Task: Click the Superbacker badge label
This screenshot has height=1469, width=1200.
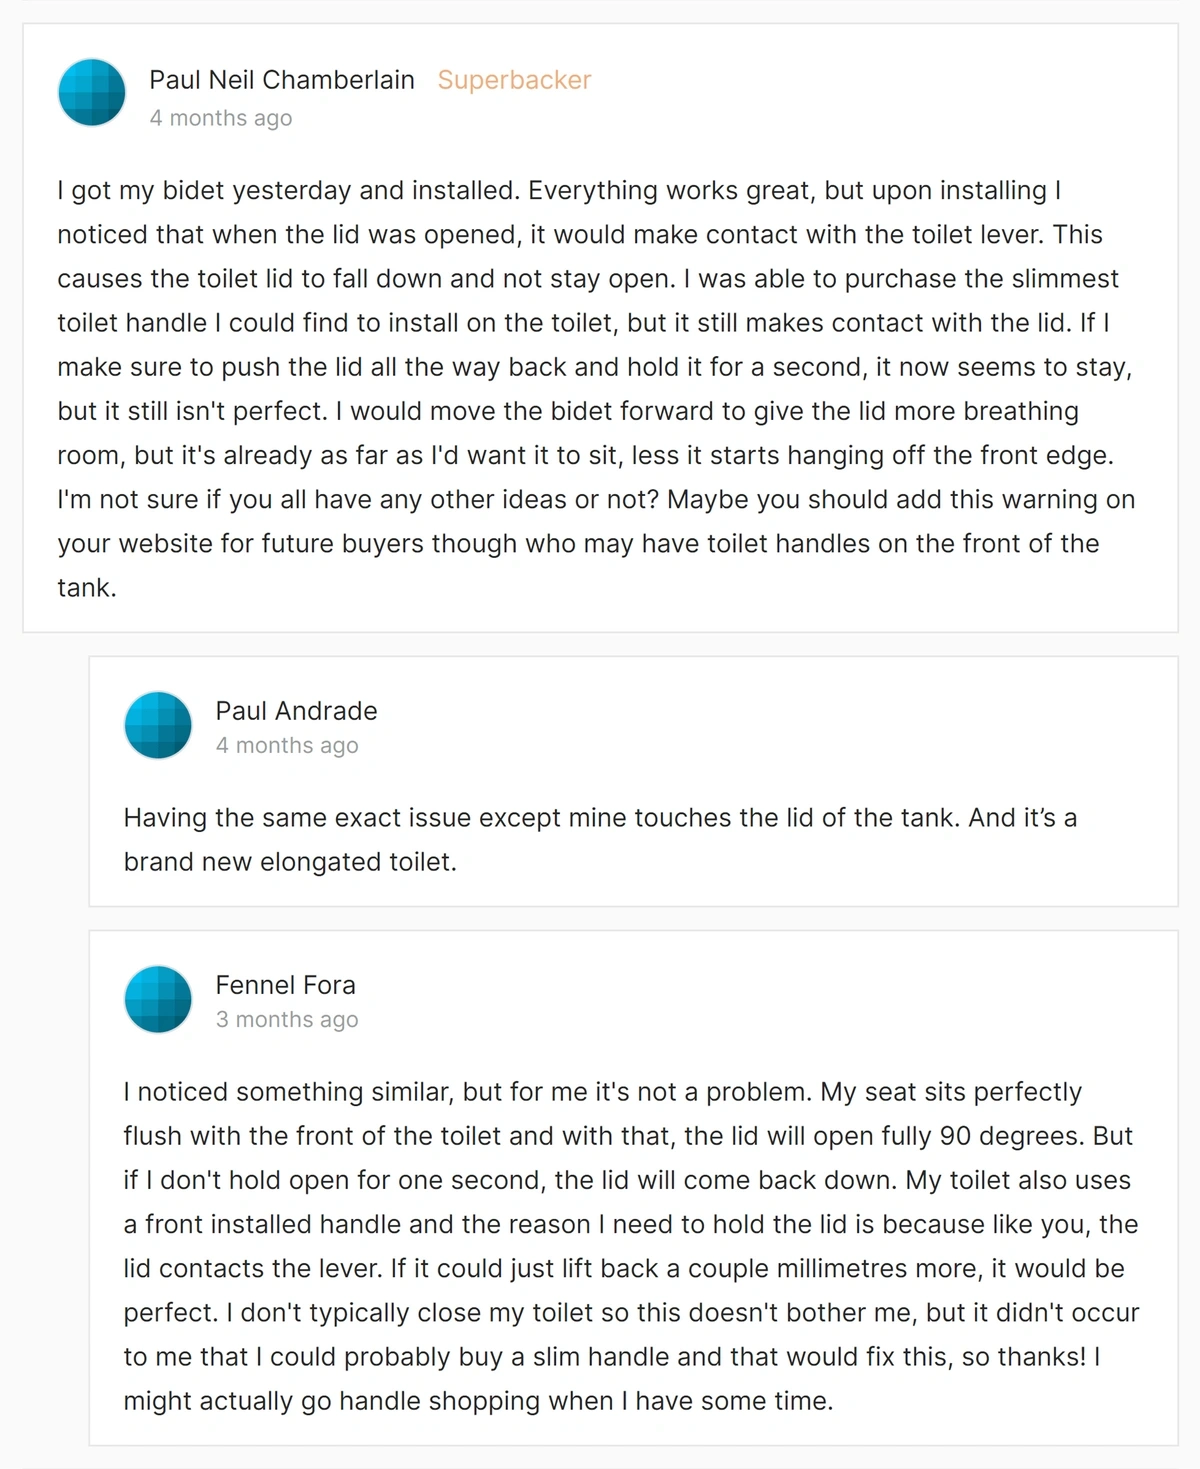Action: (x=514, y=80)
